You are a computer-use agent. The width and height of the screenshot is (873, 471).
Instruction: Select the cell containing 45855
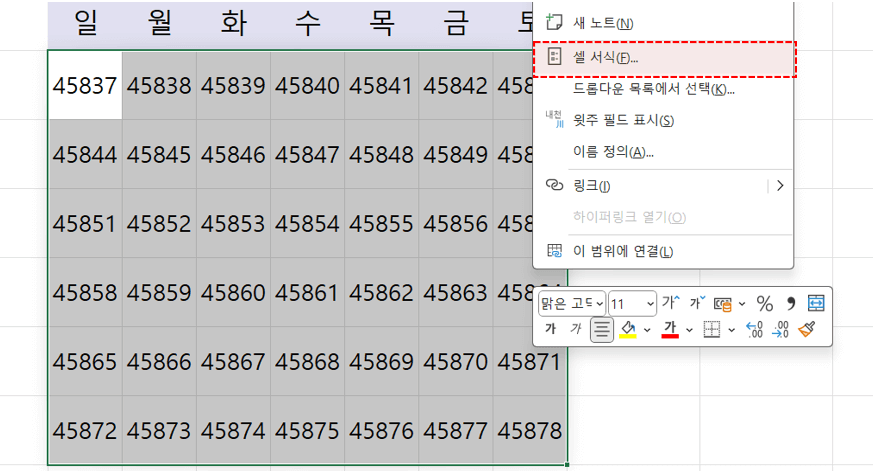tap(381, 224)
